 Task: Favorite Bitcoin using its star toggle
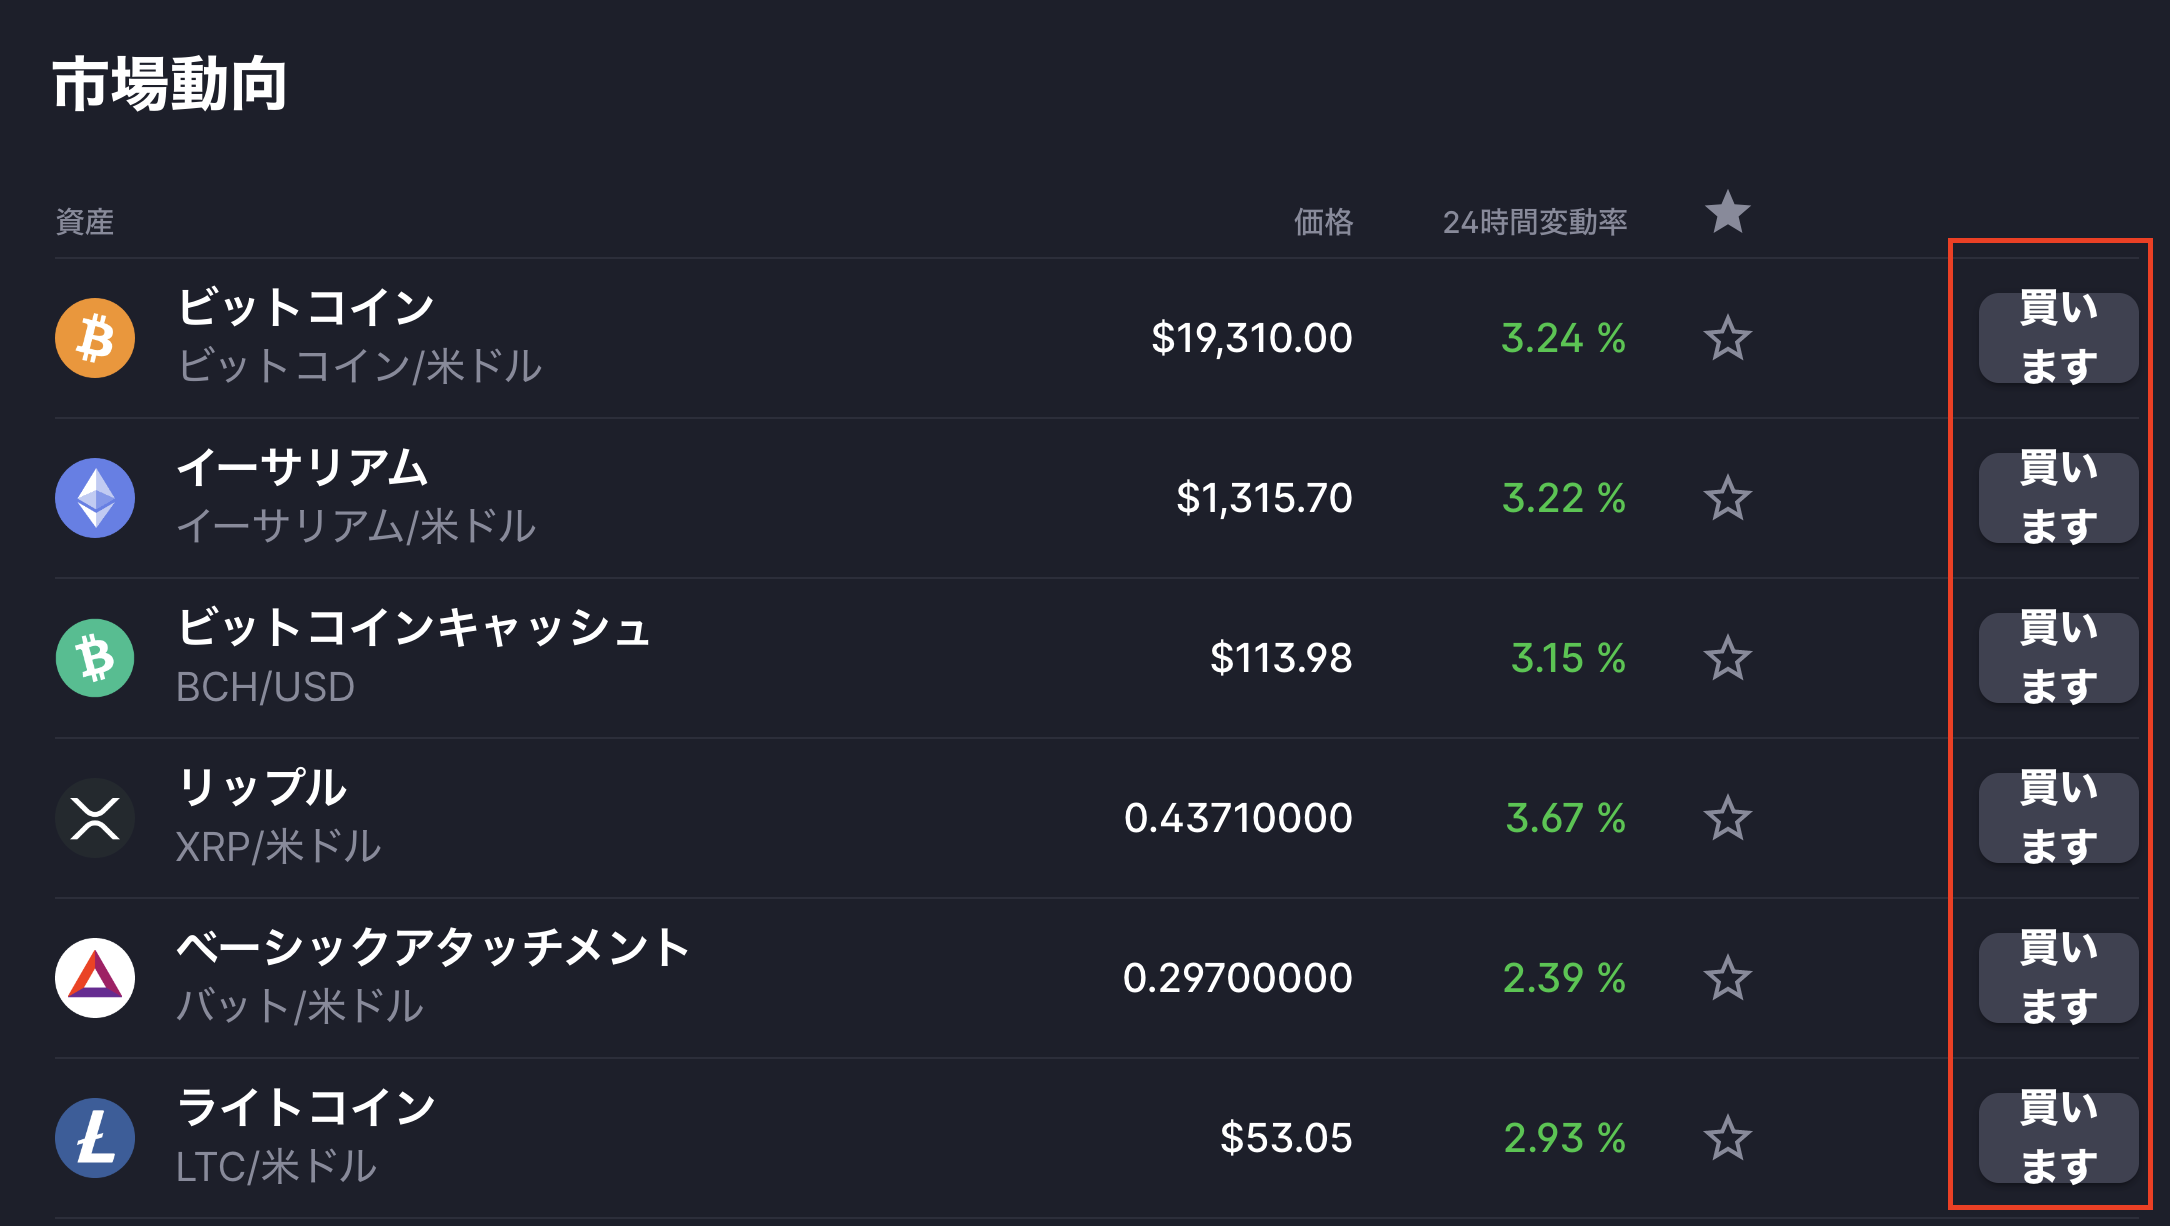pos(1727,338)
